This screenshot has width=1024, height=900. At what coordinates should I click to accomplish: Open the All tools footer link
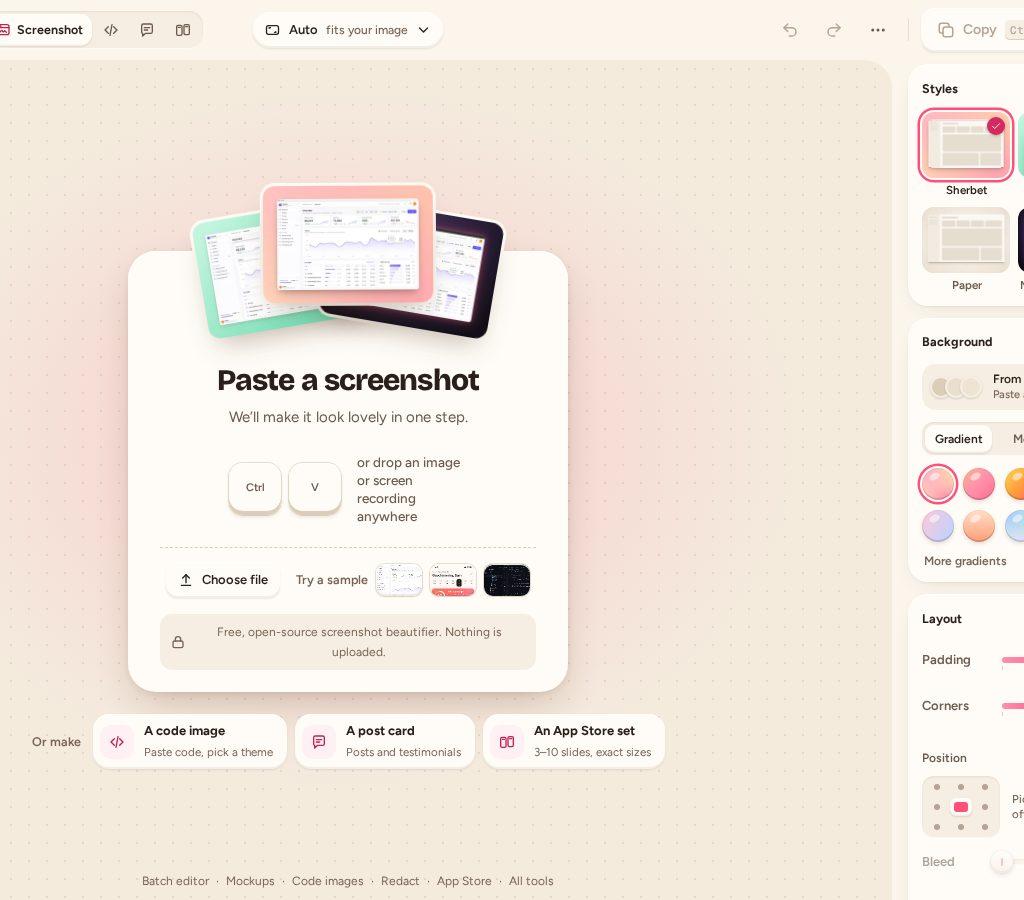coord(531,881)
